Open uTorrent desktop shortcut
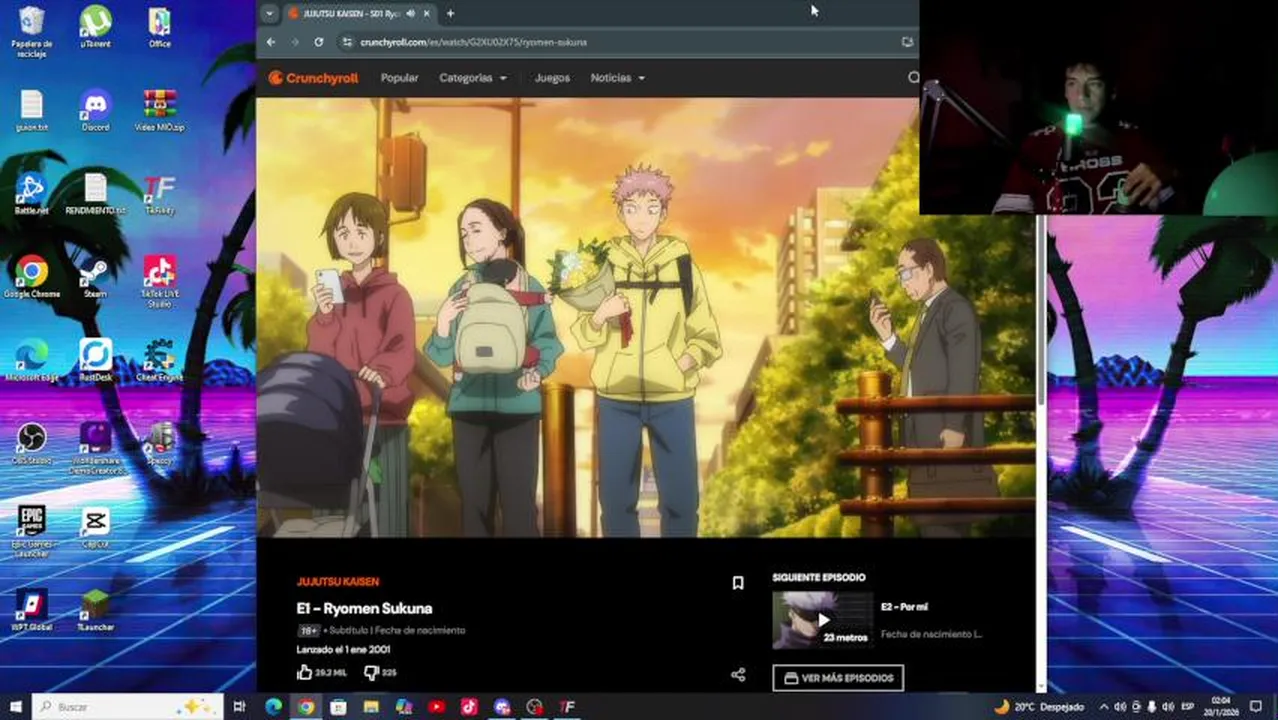 [x=96, y=28]
